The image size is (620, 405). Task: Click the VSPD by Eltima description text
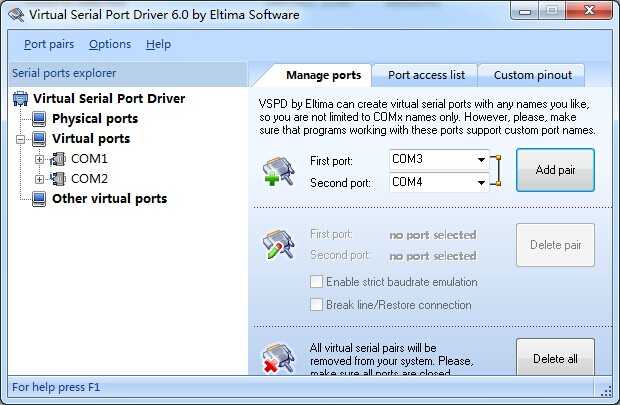pos(427,117)
